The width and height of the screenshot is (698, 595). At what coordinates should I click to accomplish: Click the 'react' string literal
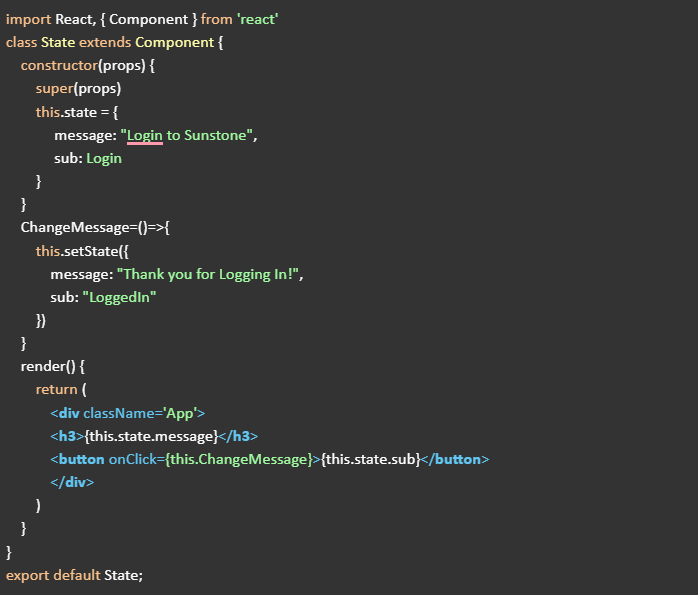click(257, 20)
